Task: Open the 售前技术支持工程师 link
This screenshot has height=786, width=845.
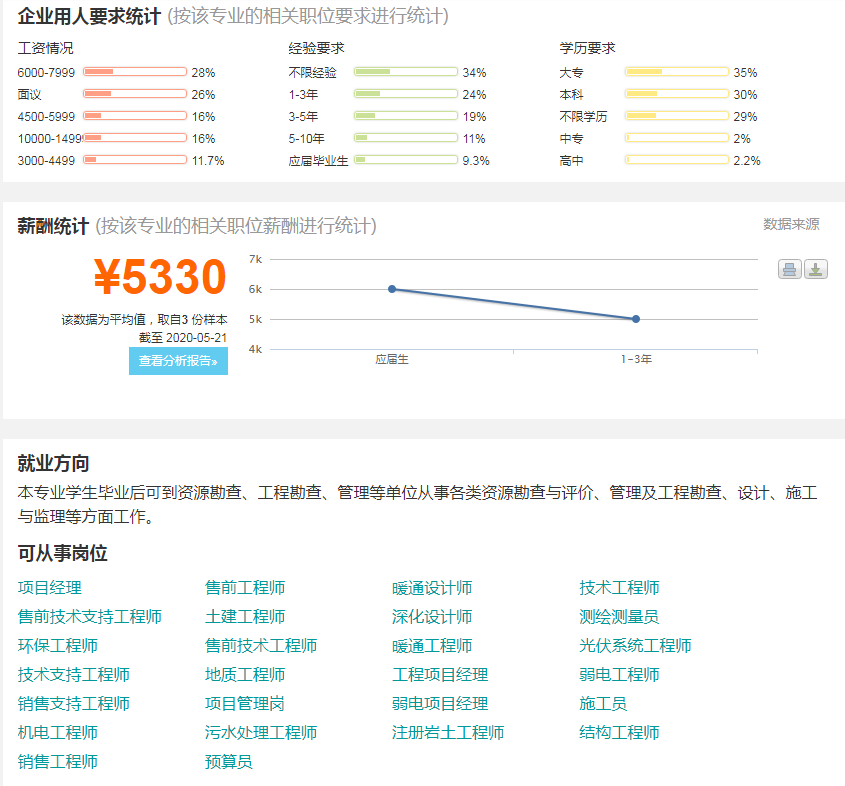Action: [89, 617]
